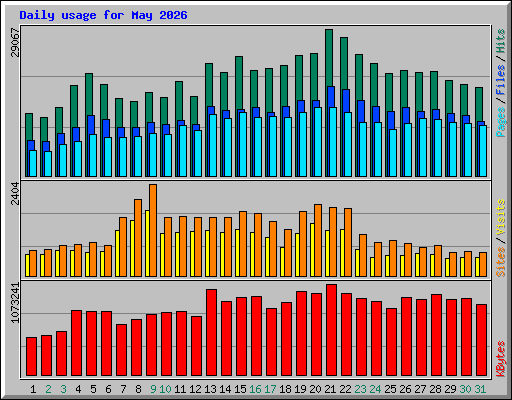512x400 pixels.
Task: Click day label 26
Action: coord(405,389)
